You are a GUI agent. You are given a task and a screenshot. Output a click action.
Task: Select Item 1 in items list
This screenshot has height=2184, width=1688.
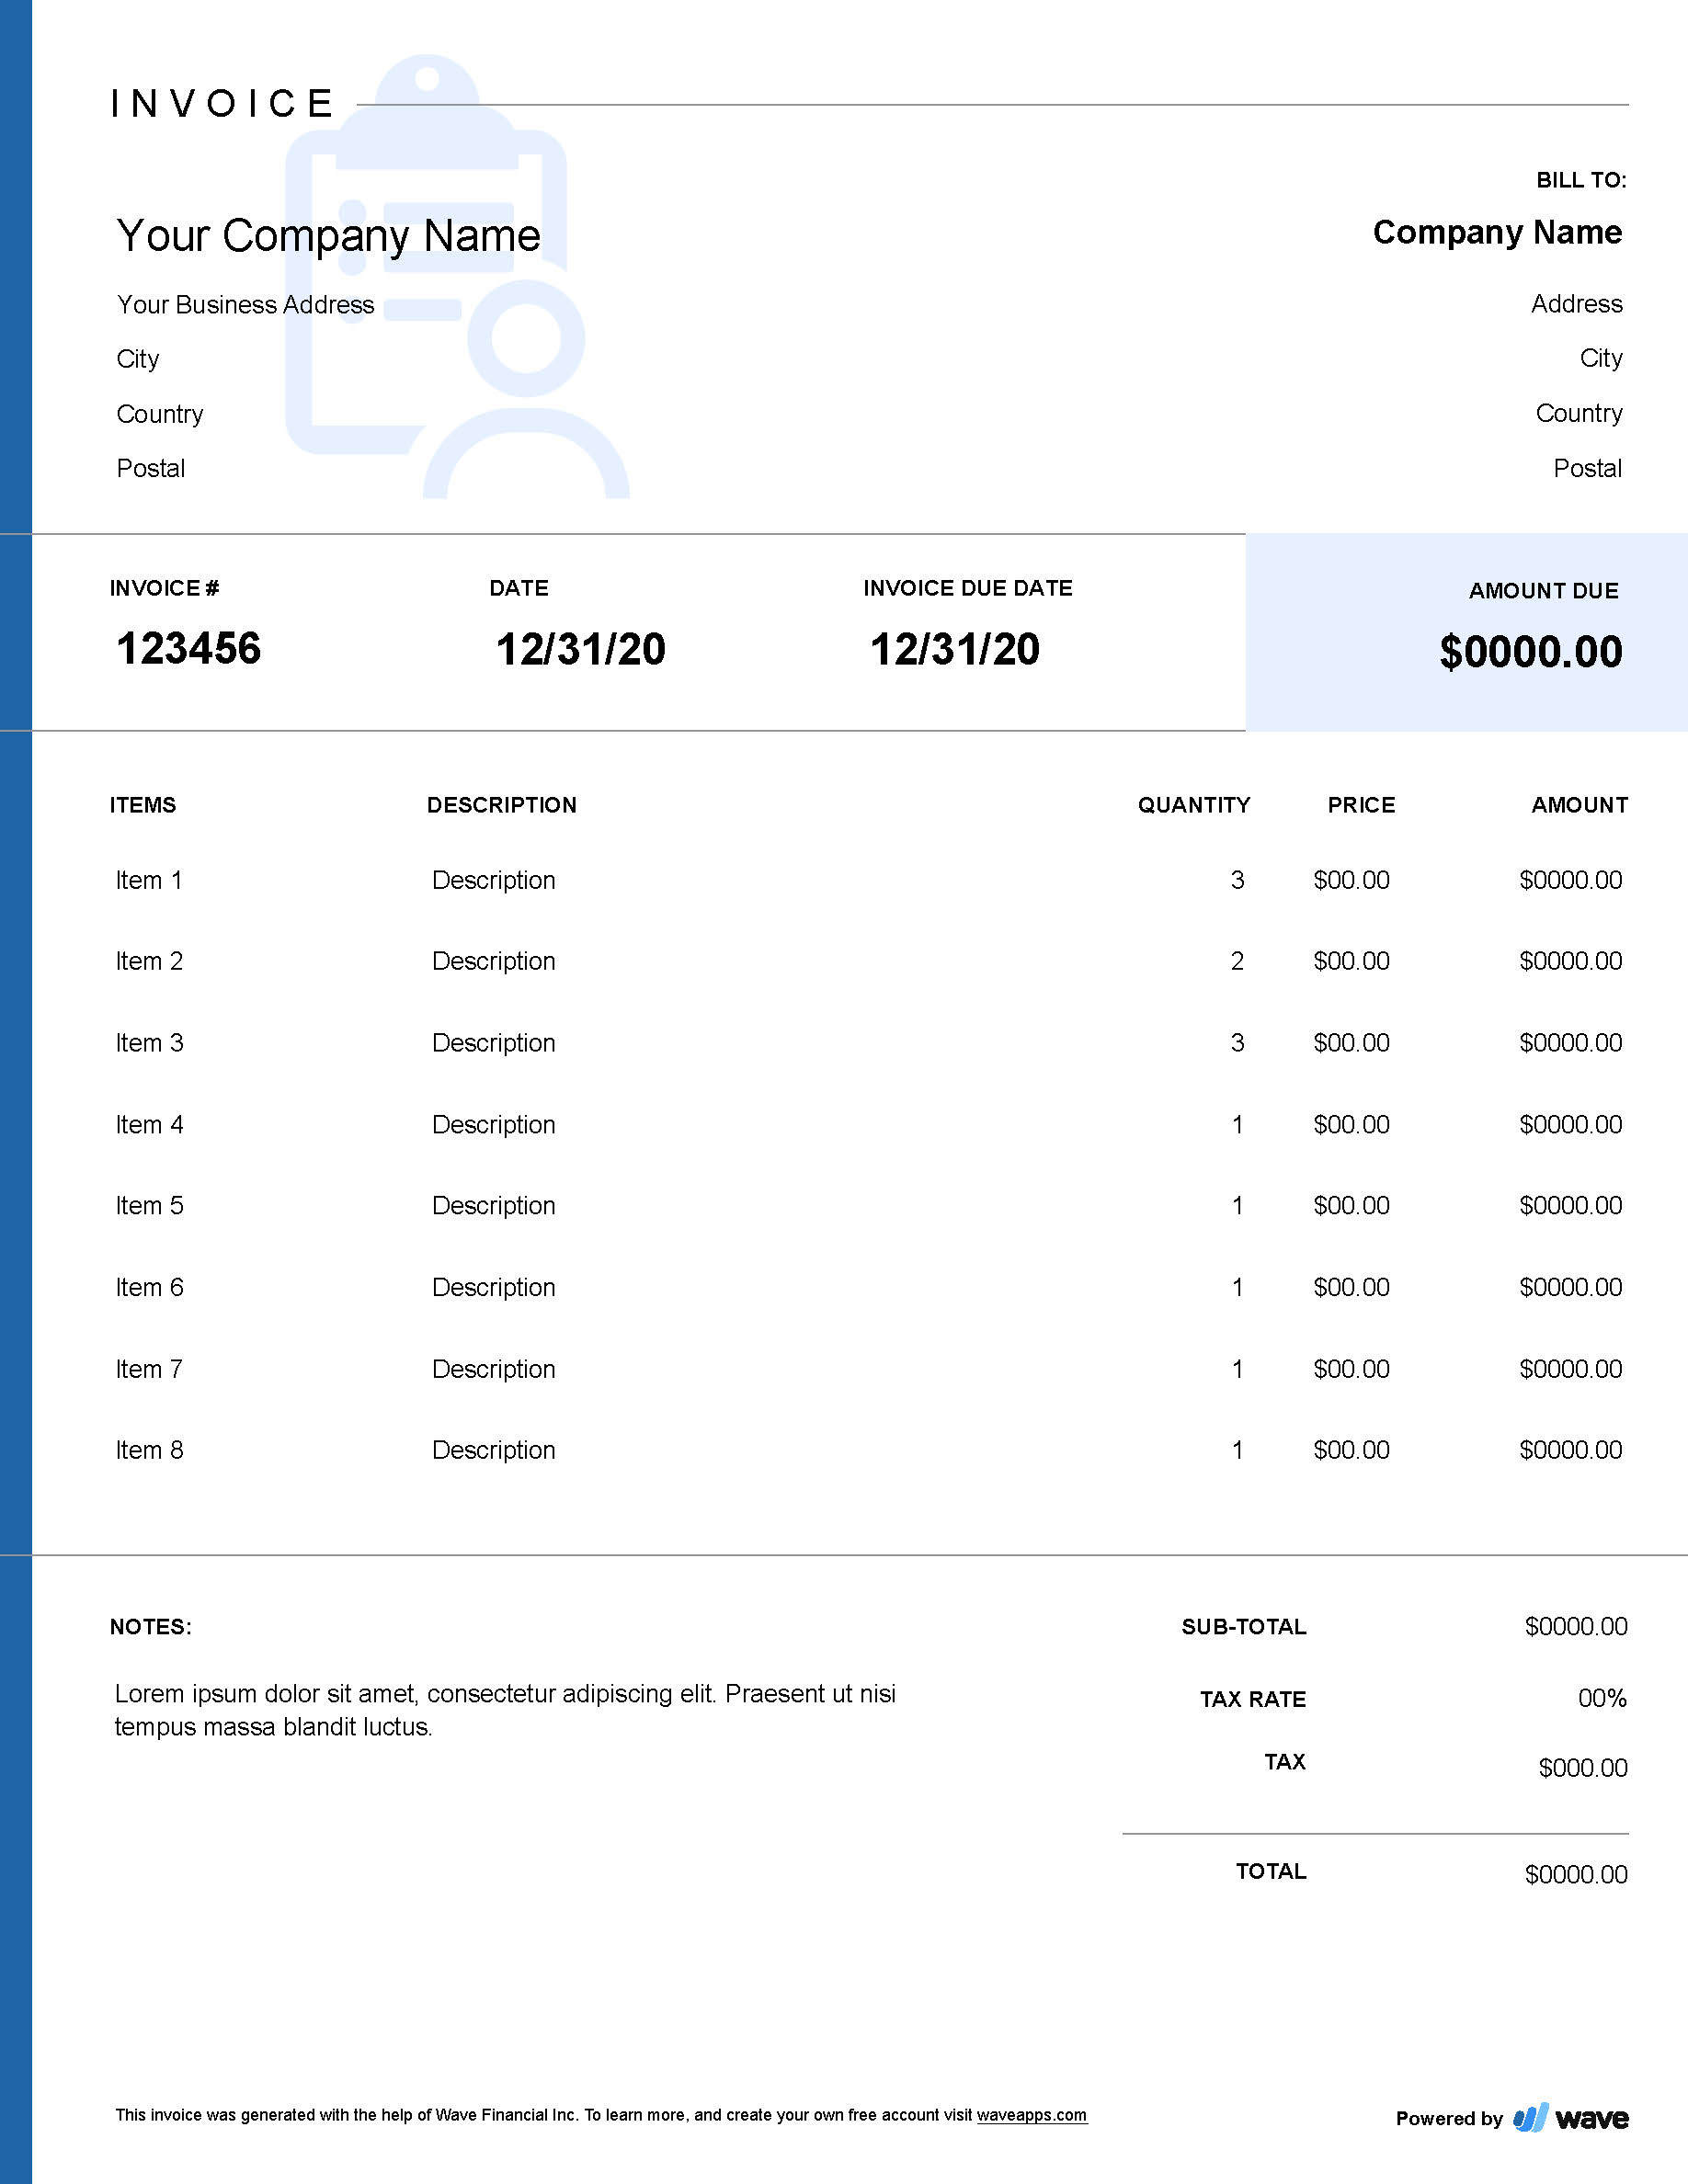[149, 880]
